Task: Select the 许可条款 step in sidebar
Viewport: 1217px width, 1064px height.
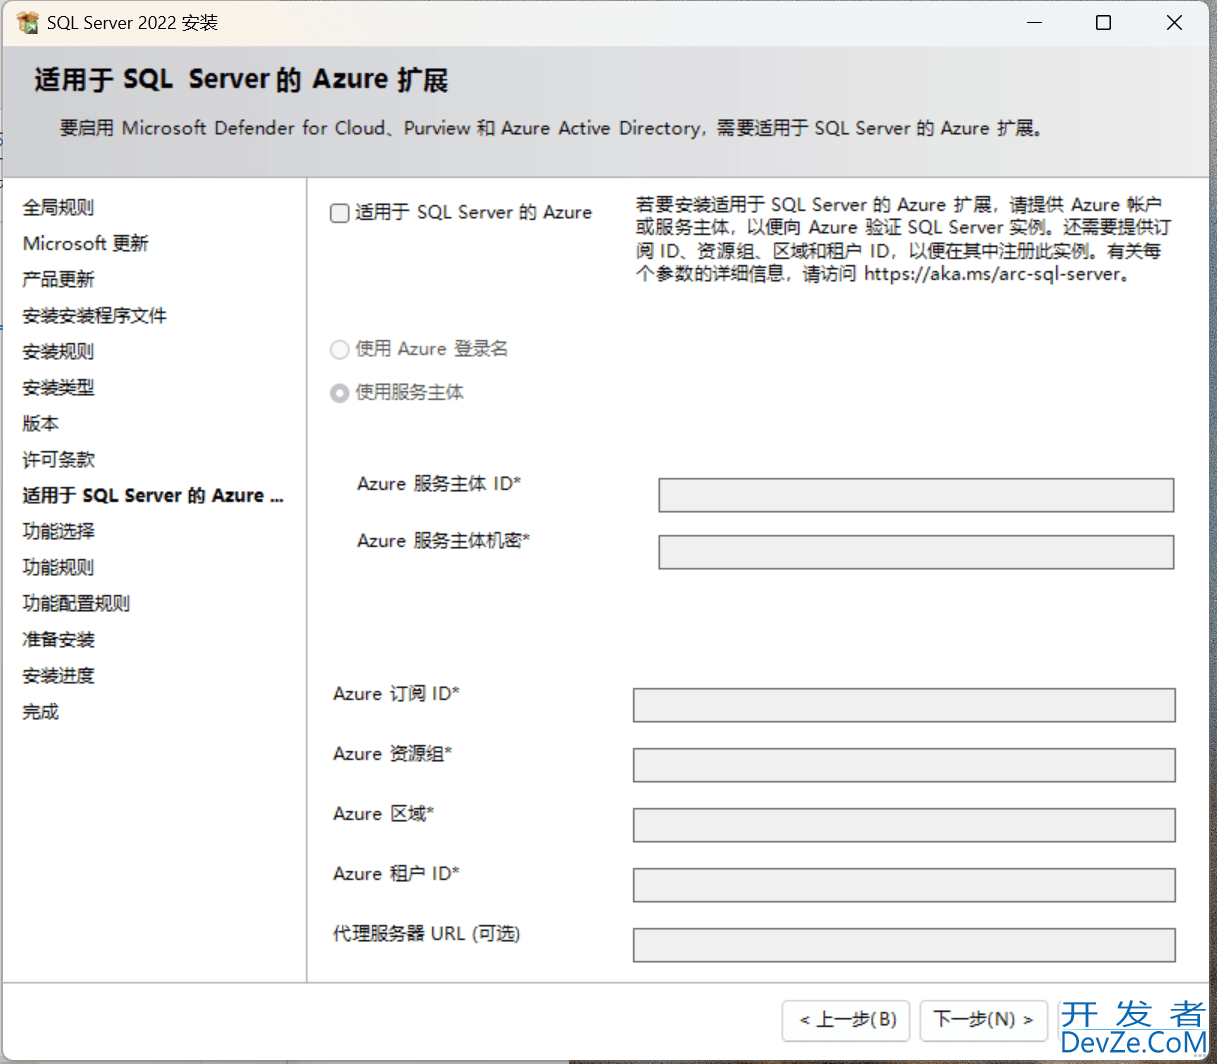Action: click(58, 460)
